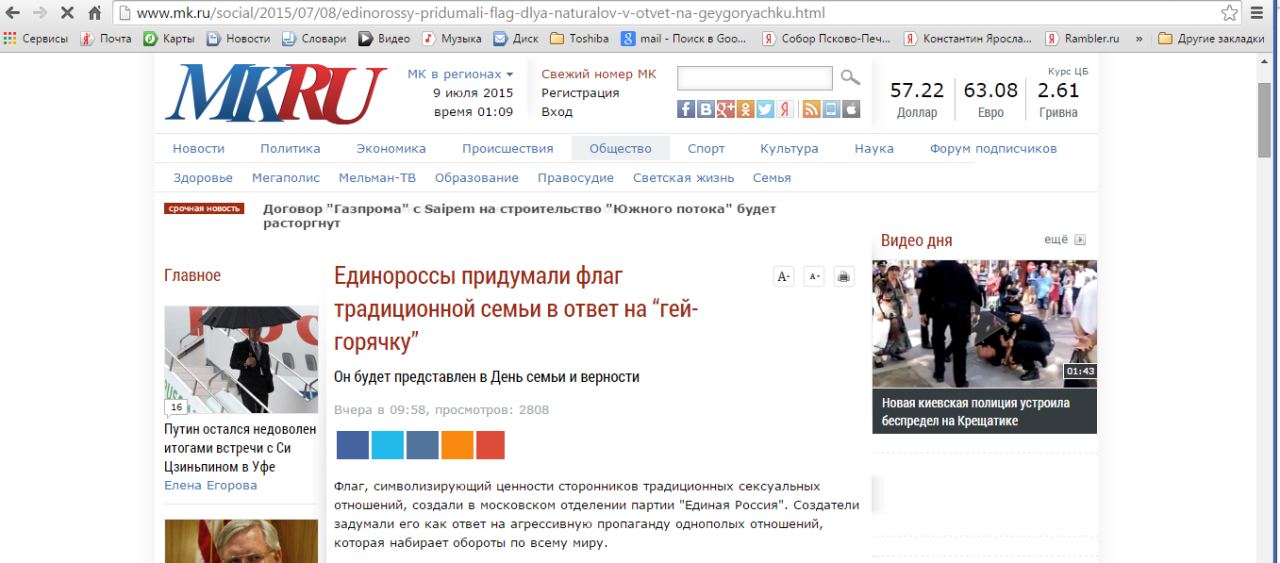Open MK Facebook page icon in header
Screen dimensions: 1280x563
[x=685, y=109]
